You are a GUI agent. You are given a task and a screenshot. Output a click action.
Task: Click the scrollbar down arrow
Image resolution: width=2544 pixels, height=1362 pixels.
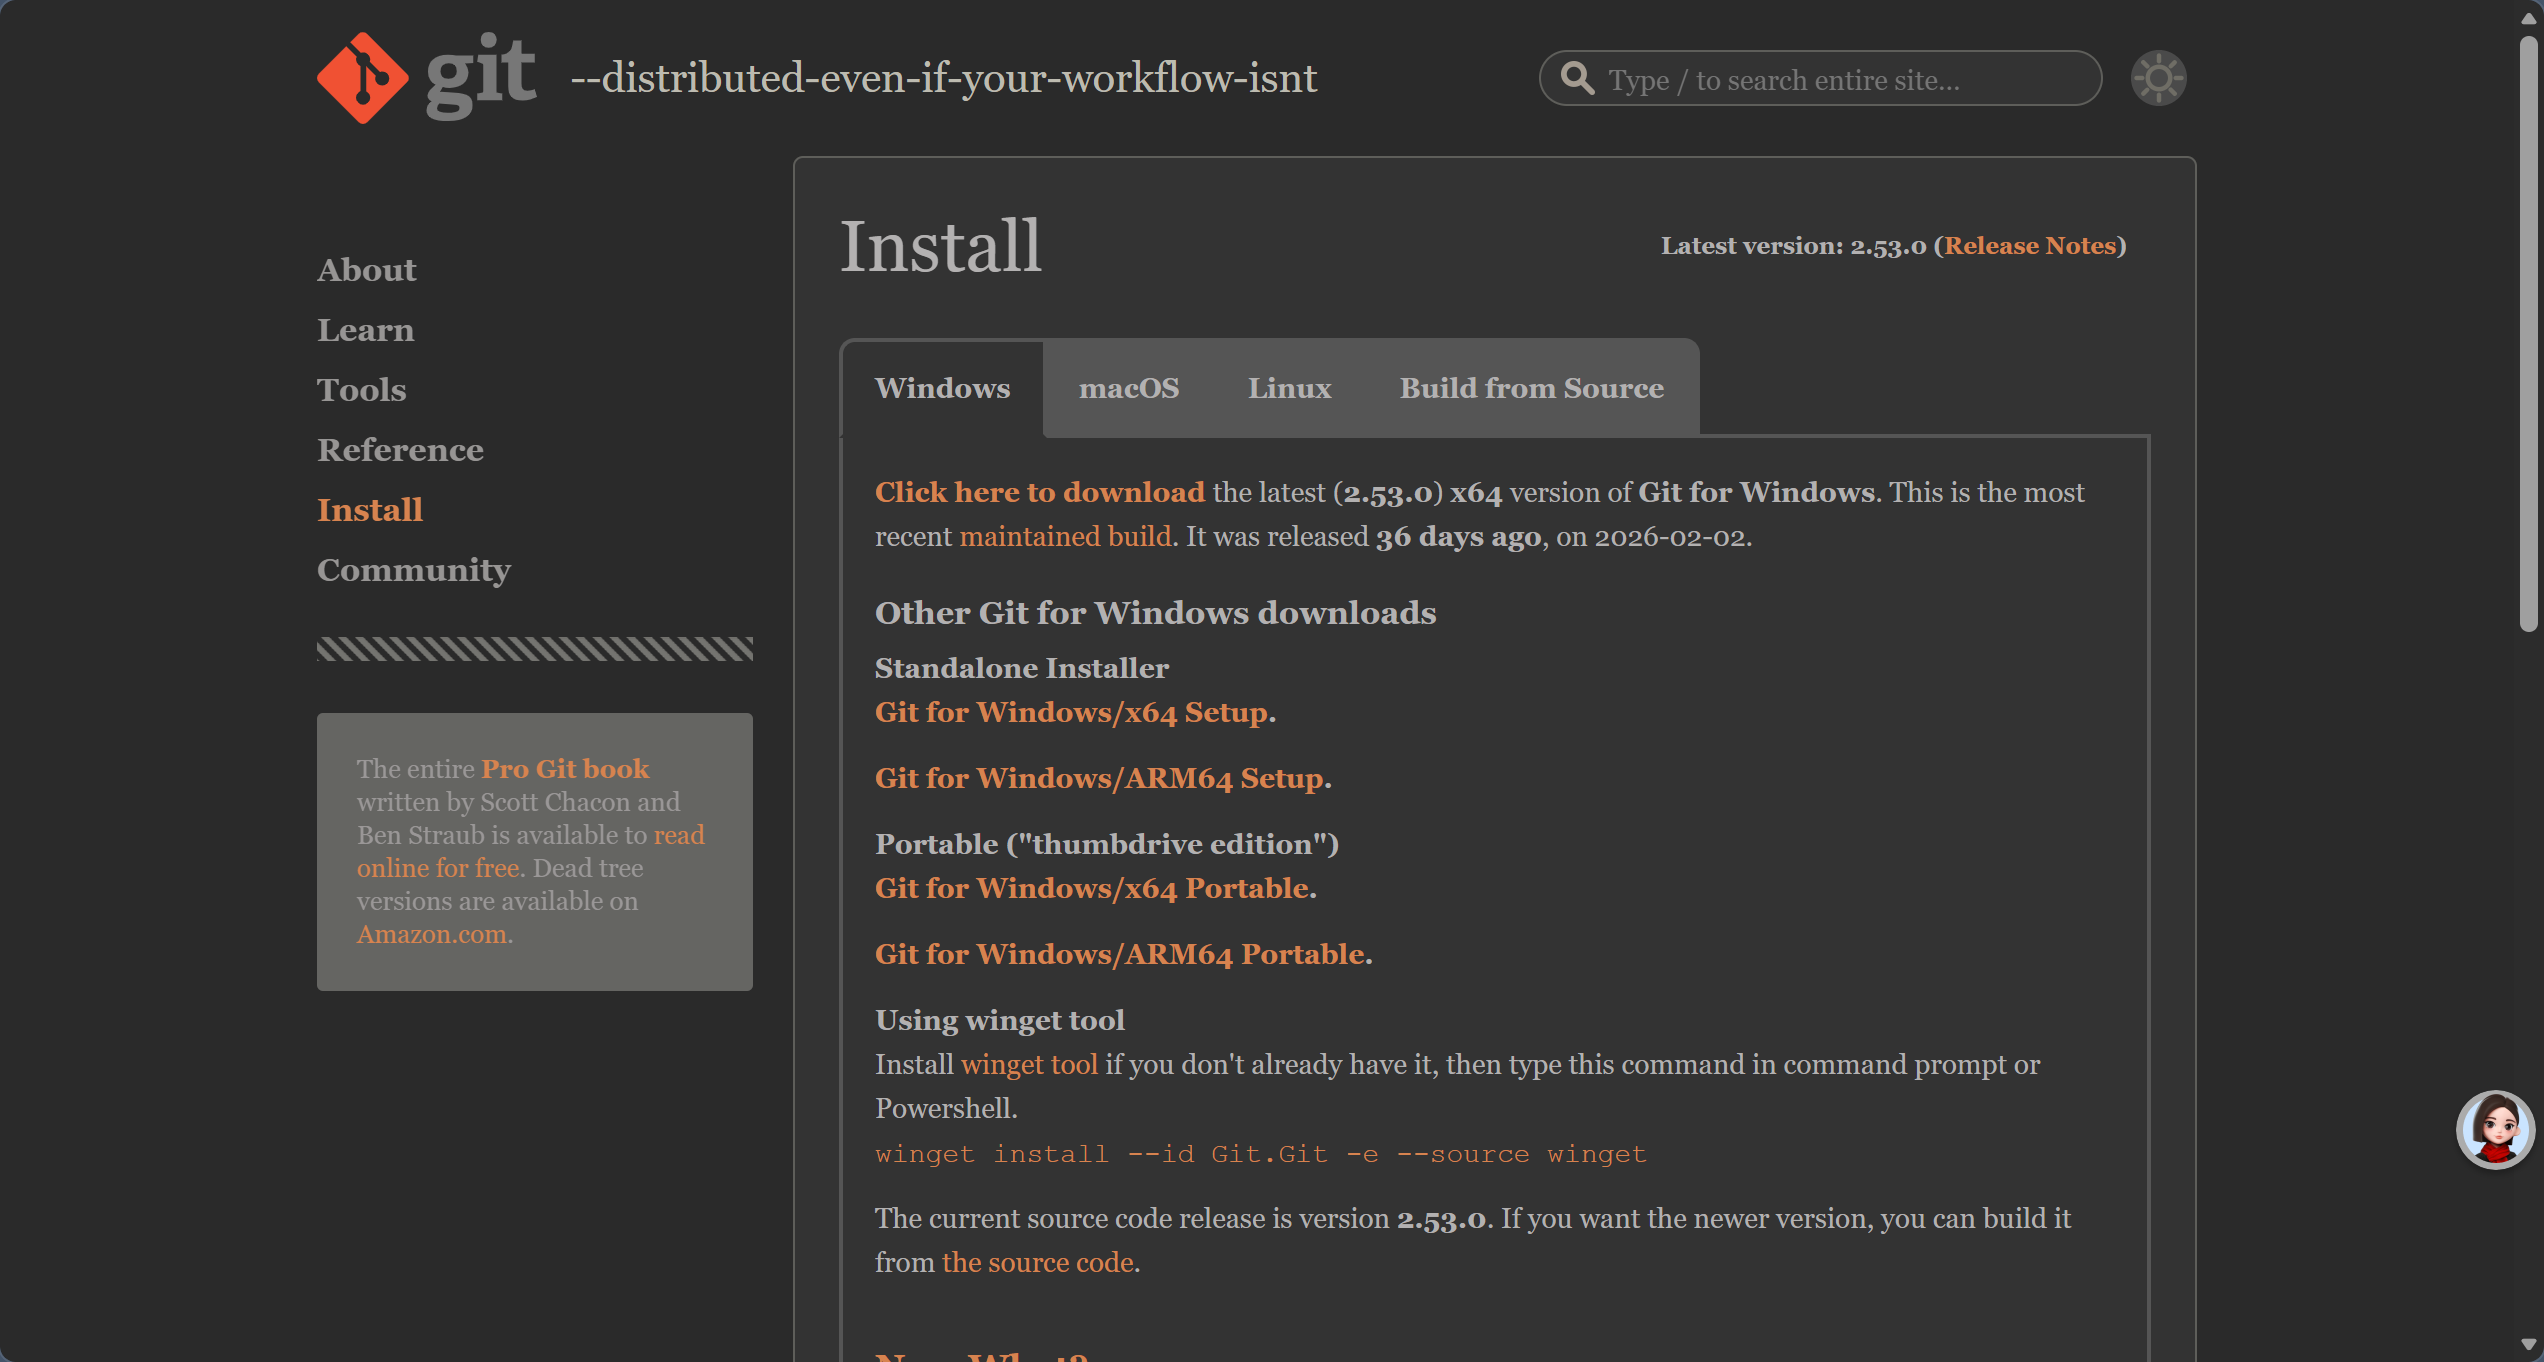pyautogui.click(x=2528, y=1345)
